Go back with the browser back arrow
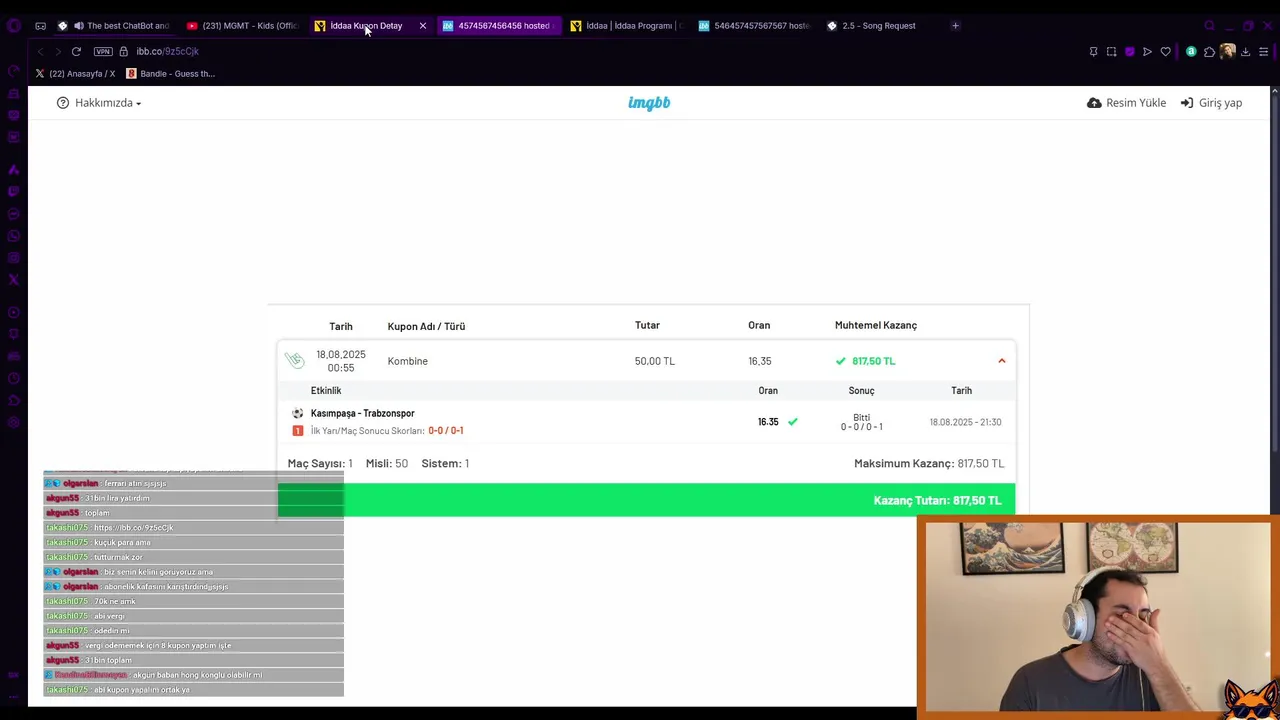Viewport: 1280px width, 720px height. [x=40, y=51]
